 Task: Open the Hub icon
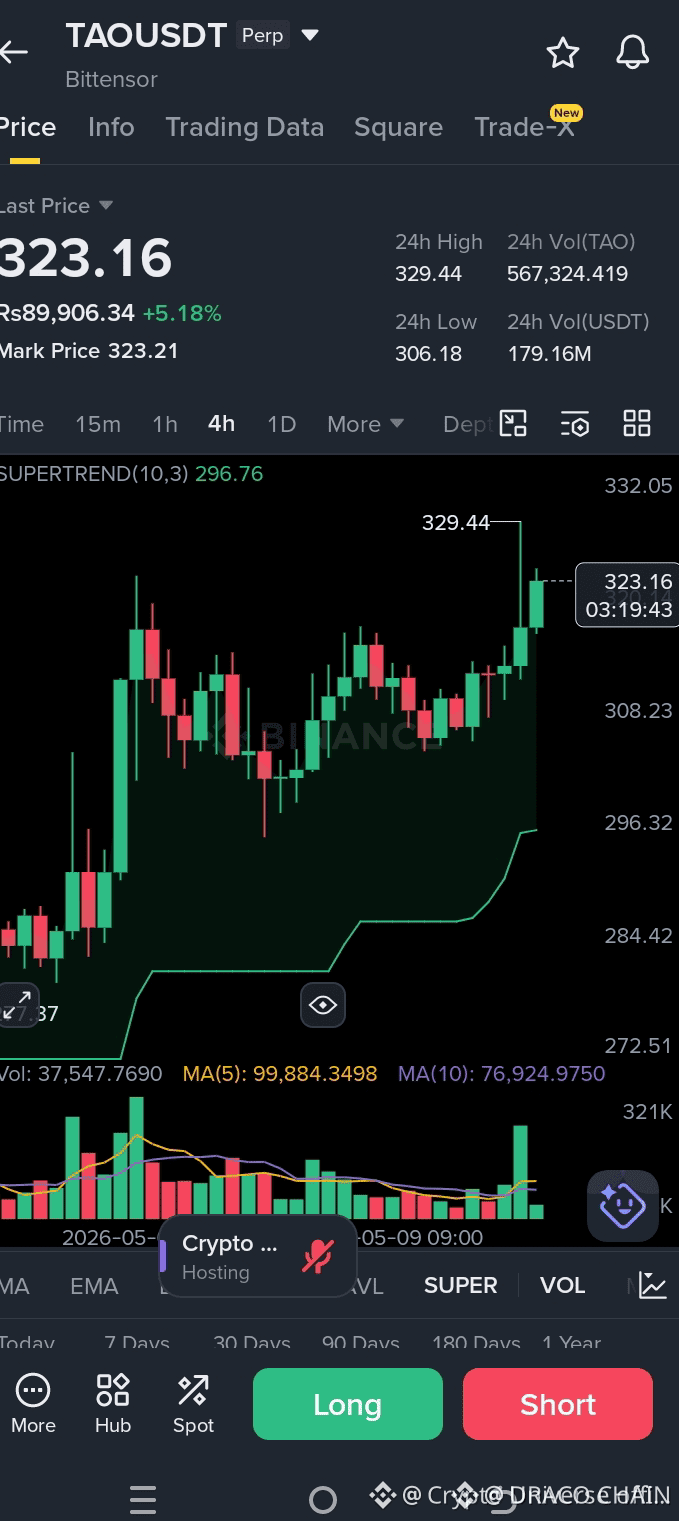coord(113,1404)
